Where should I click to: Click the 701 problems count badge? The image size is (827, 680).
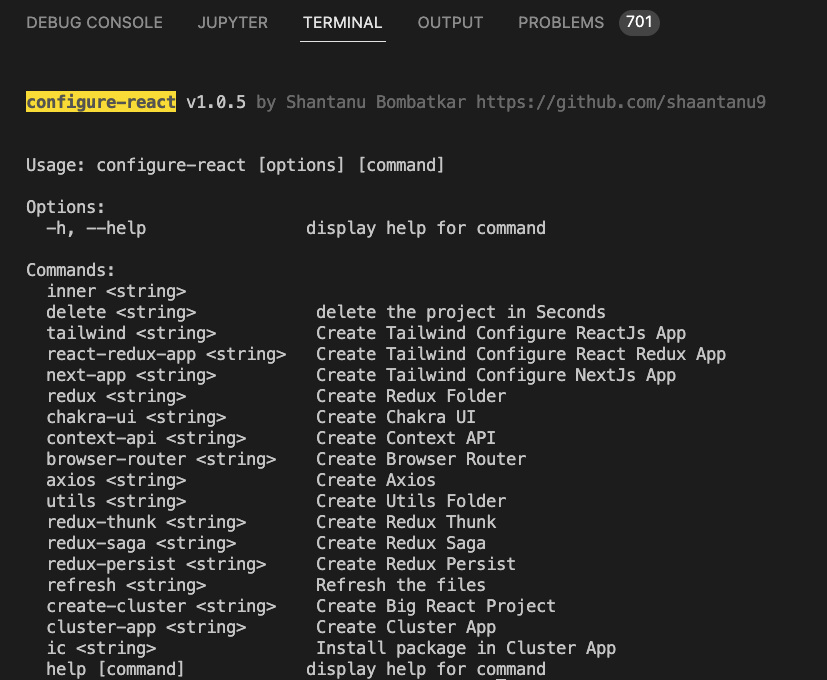coord(639,23)
